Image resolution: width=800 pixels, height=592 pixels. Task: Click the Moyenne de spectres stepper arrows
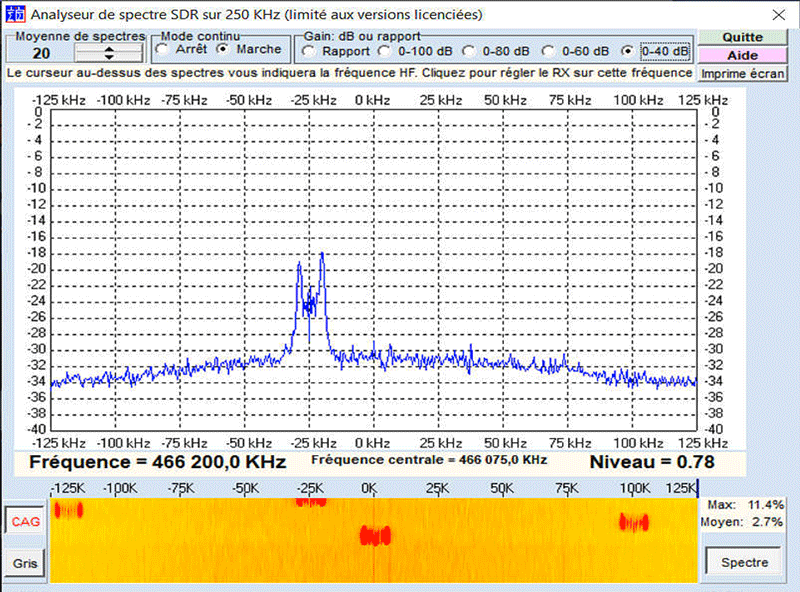109,53
